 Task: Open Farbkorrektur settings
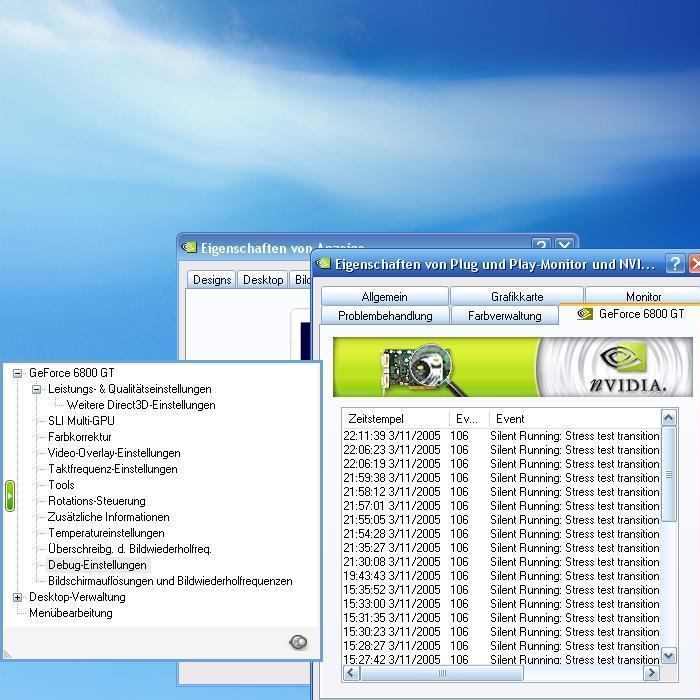pos(79,437)
